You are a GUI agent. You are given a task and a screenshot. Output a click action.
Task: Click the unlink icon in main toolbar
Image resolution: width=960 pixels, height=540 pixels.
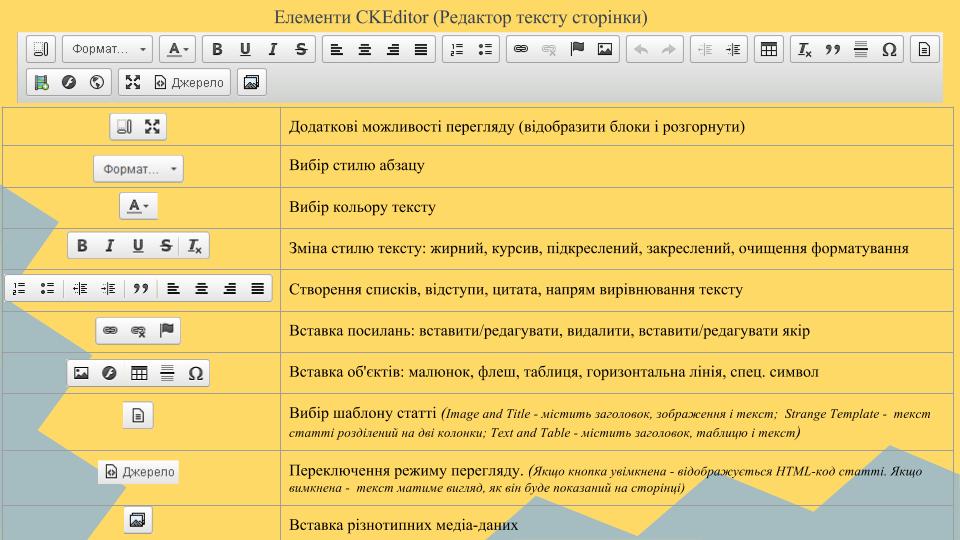(x=549, y=49)
